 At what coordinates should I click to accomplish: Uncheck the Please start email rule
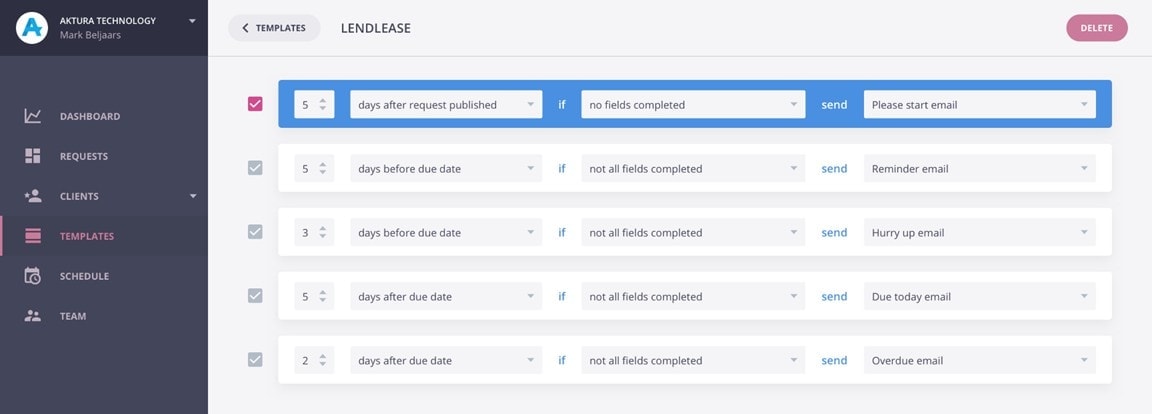tap(255, 104)
